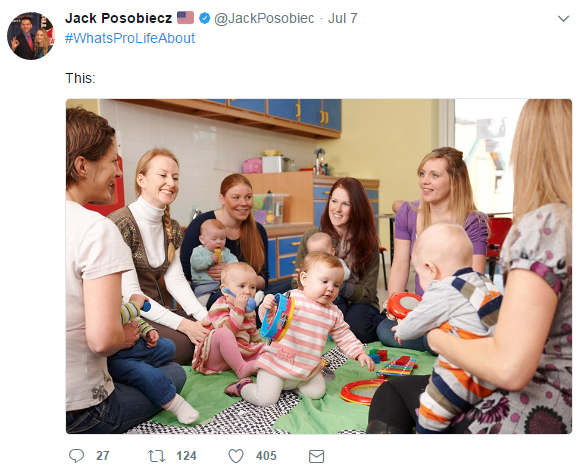Click the US flag emoji icon
Screen dimensions: 582x469
(x=185, y=18)
